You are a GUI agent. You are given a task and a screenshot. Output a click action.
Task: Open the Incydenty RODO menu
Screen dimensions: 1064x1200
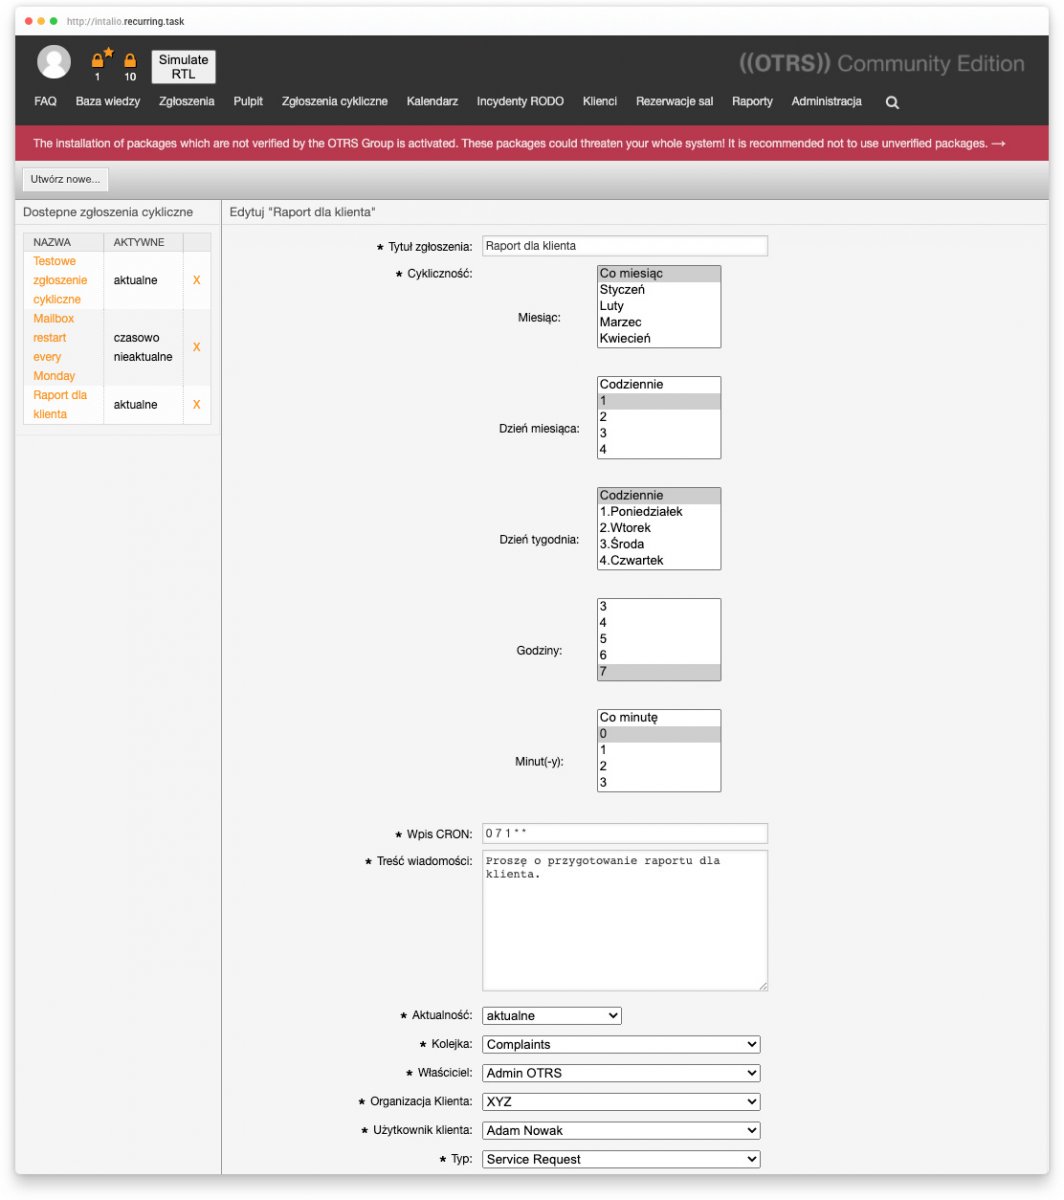pyautogui.click(x=520, y=102)
